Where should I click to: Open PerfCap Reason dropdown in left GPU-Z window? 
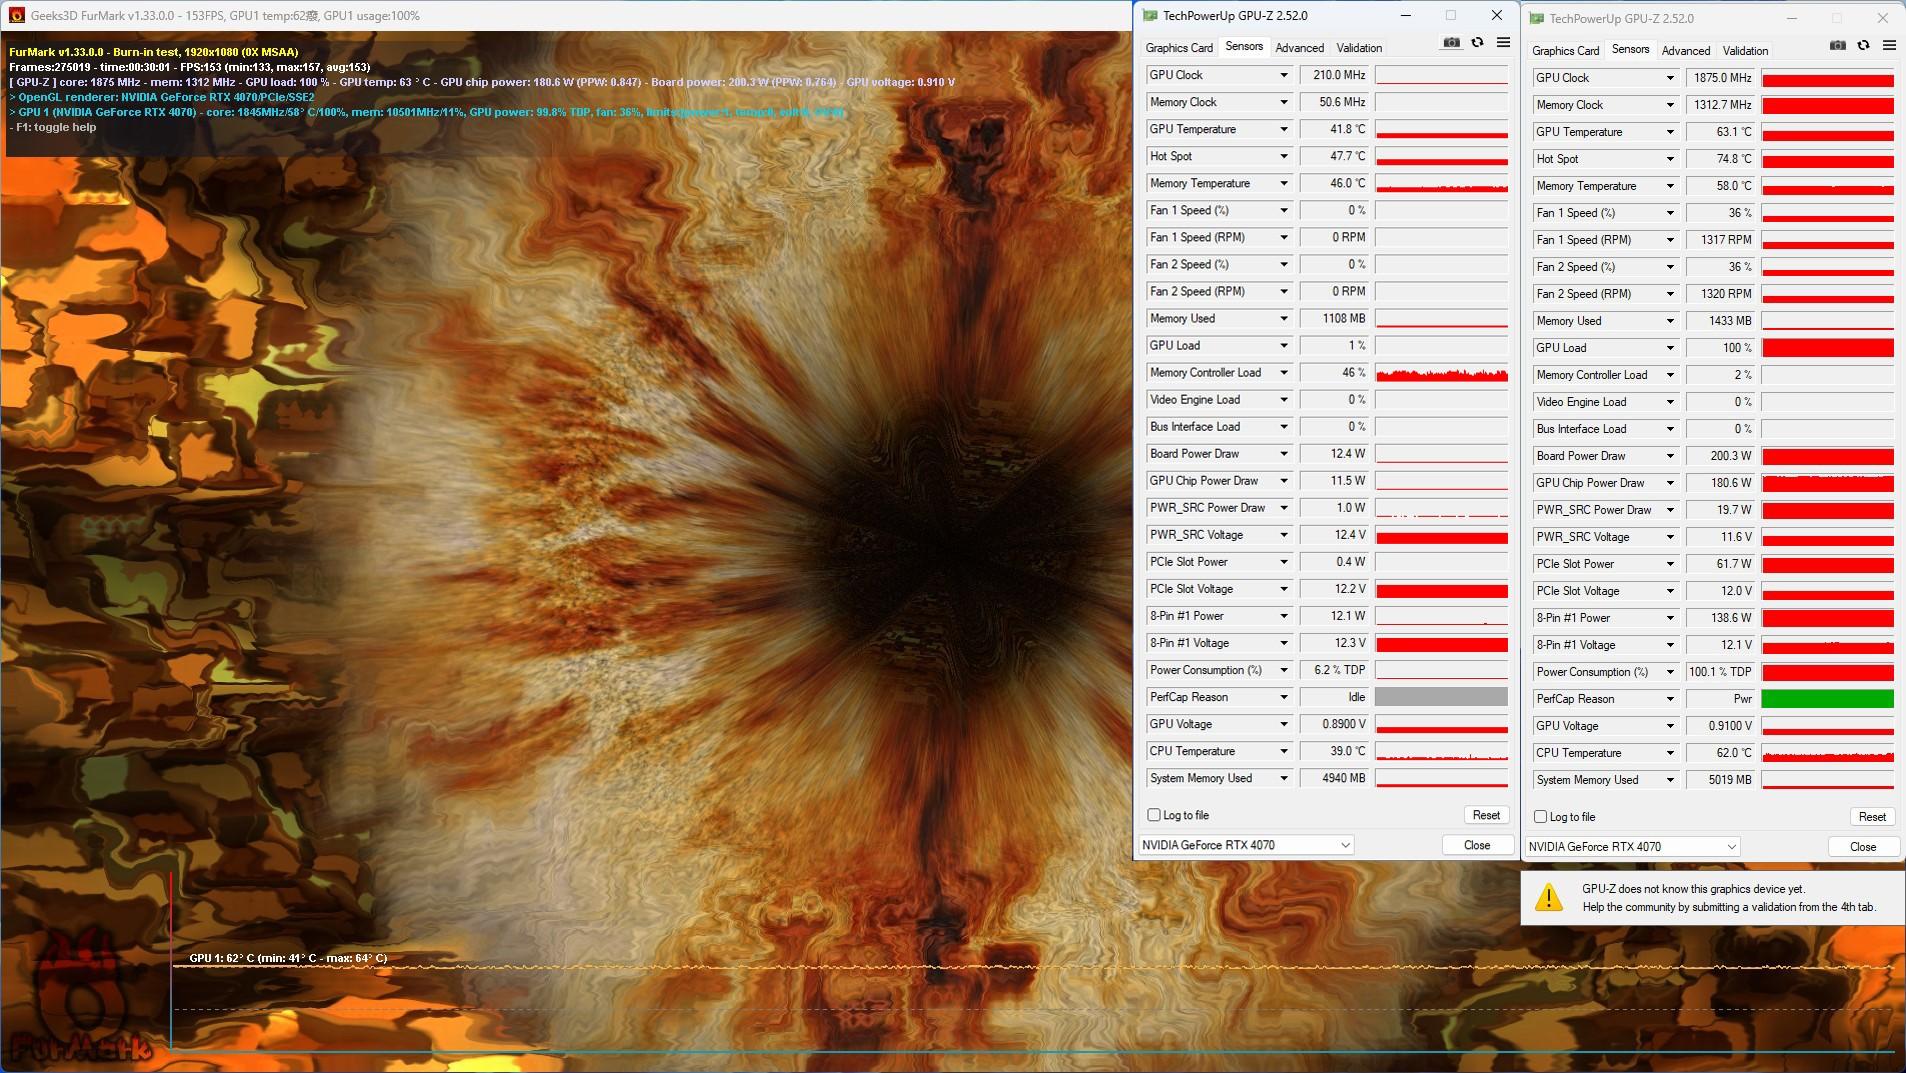(1284, 697)
